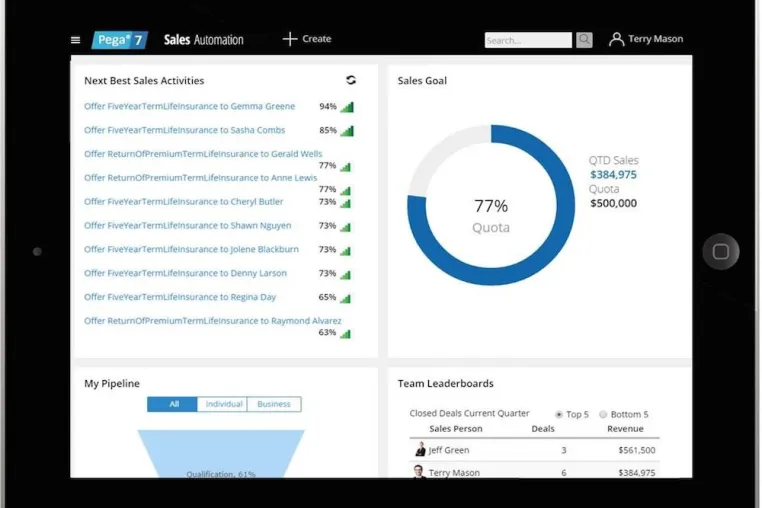762x508 pixels.
Task: Click signal bars for Denny Larson offer
Action: coord(346,275)
